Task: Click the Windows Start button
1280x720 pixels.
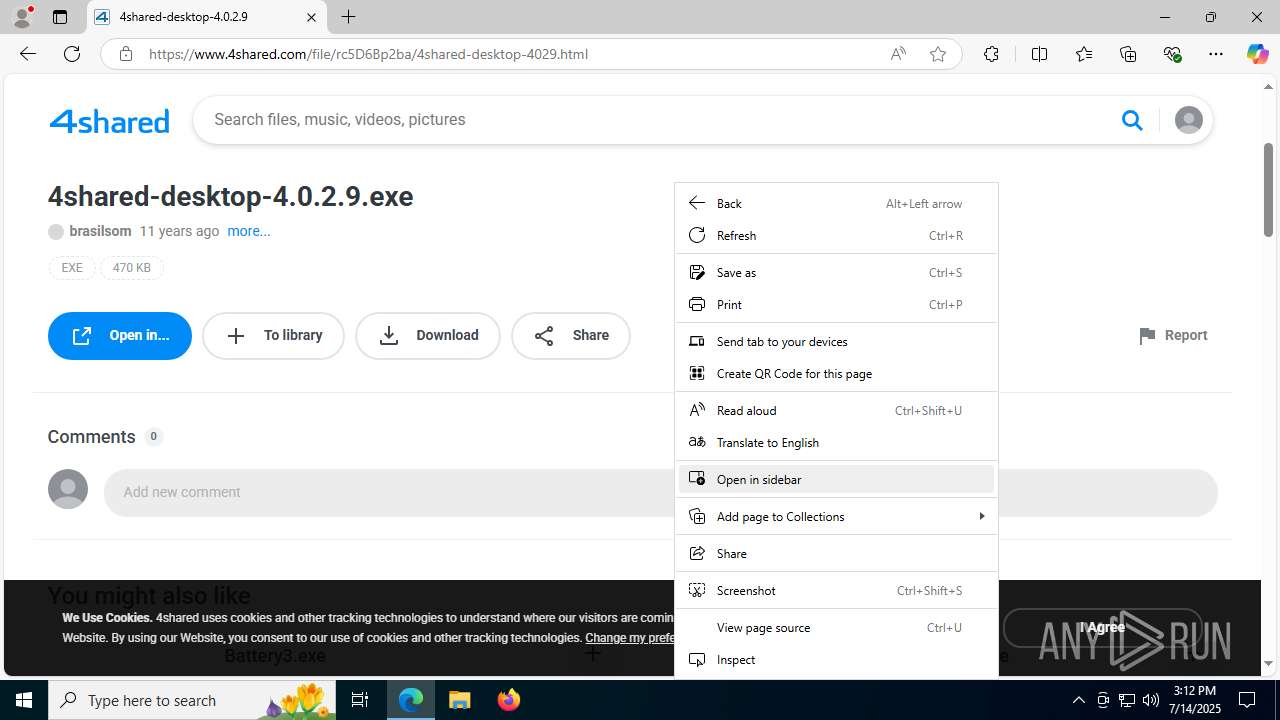Action: pos(24,700)
